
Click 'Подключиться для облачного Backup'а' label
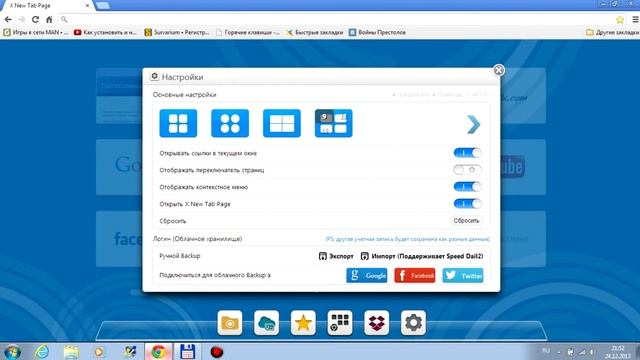click(215, 275)
